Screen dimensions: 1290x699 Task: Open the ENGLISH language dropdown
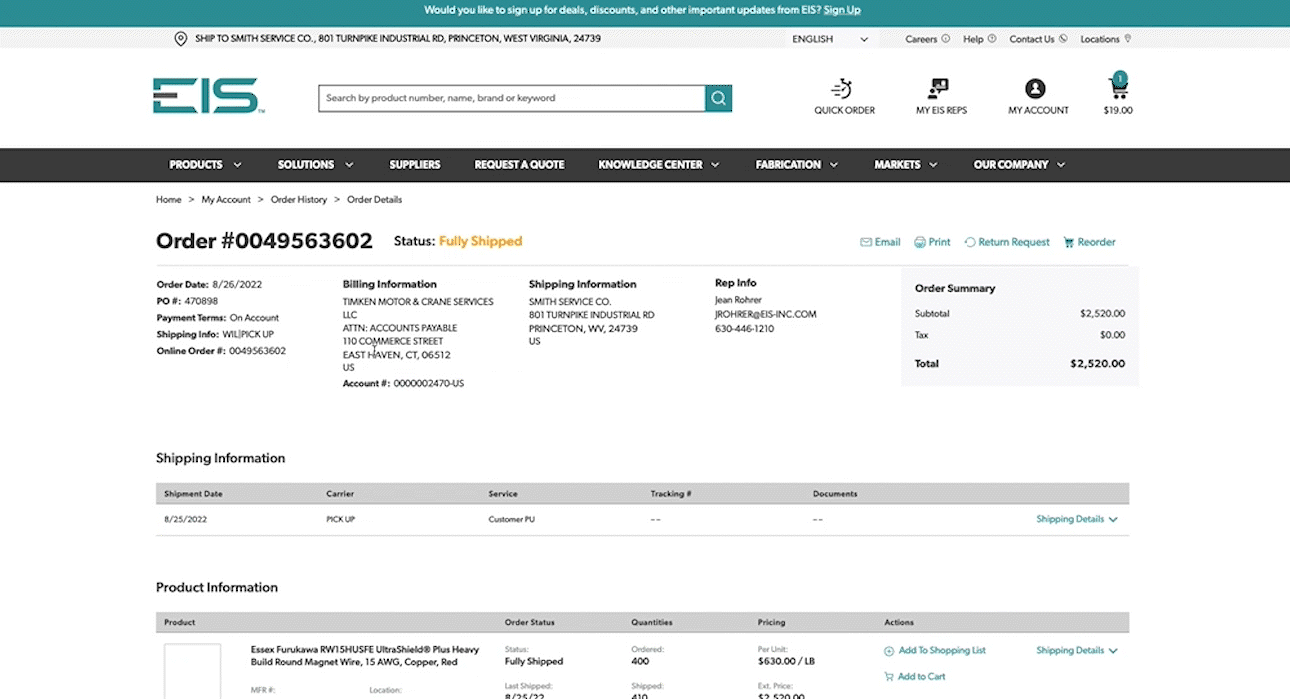pos(830,39)
